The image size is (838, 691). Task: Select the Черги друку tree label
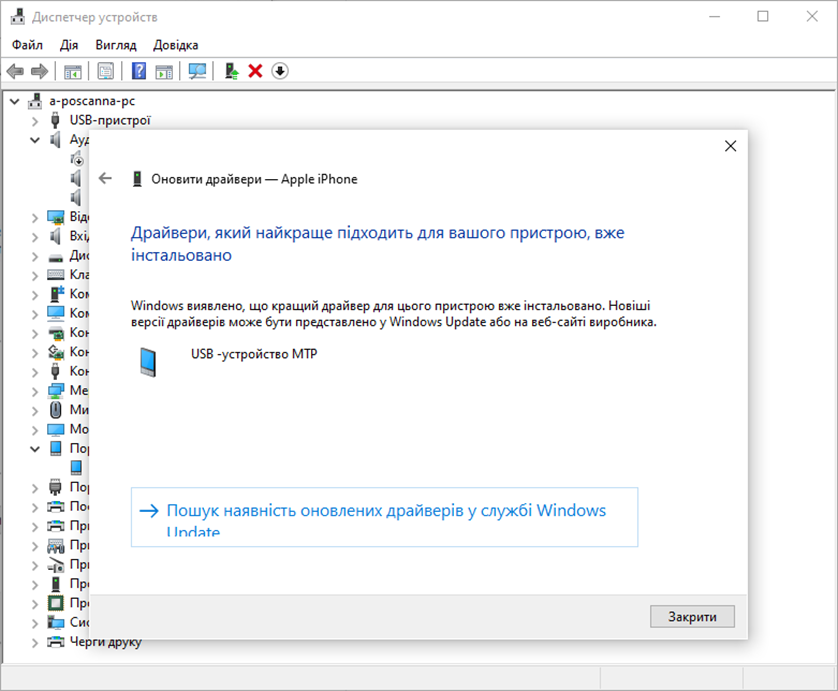point(105,642)
